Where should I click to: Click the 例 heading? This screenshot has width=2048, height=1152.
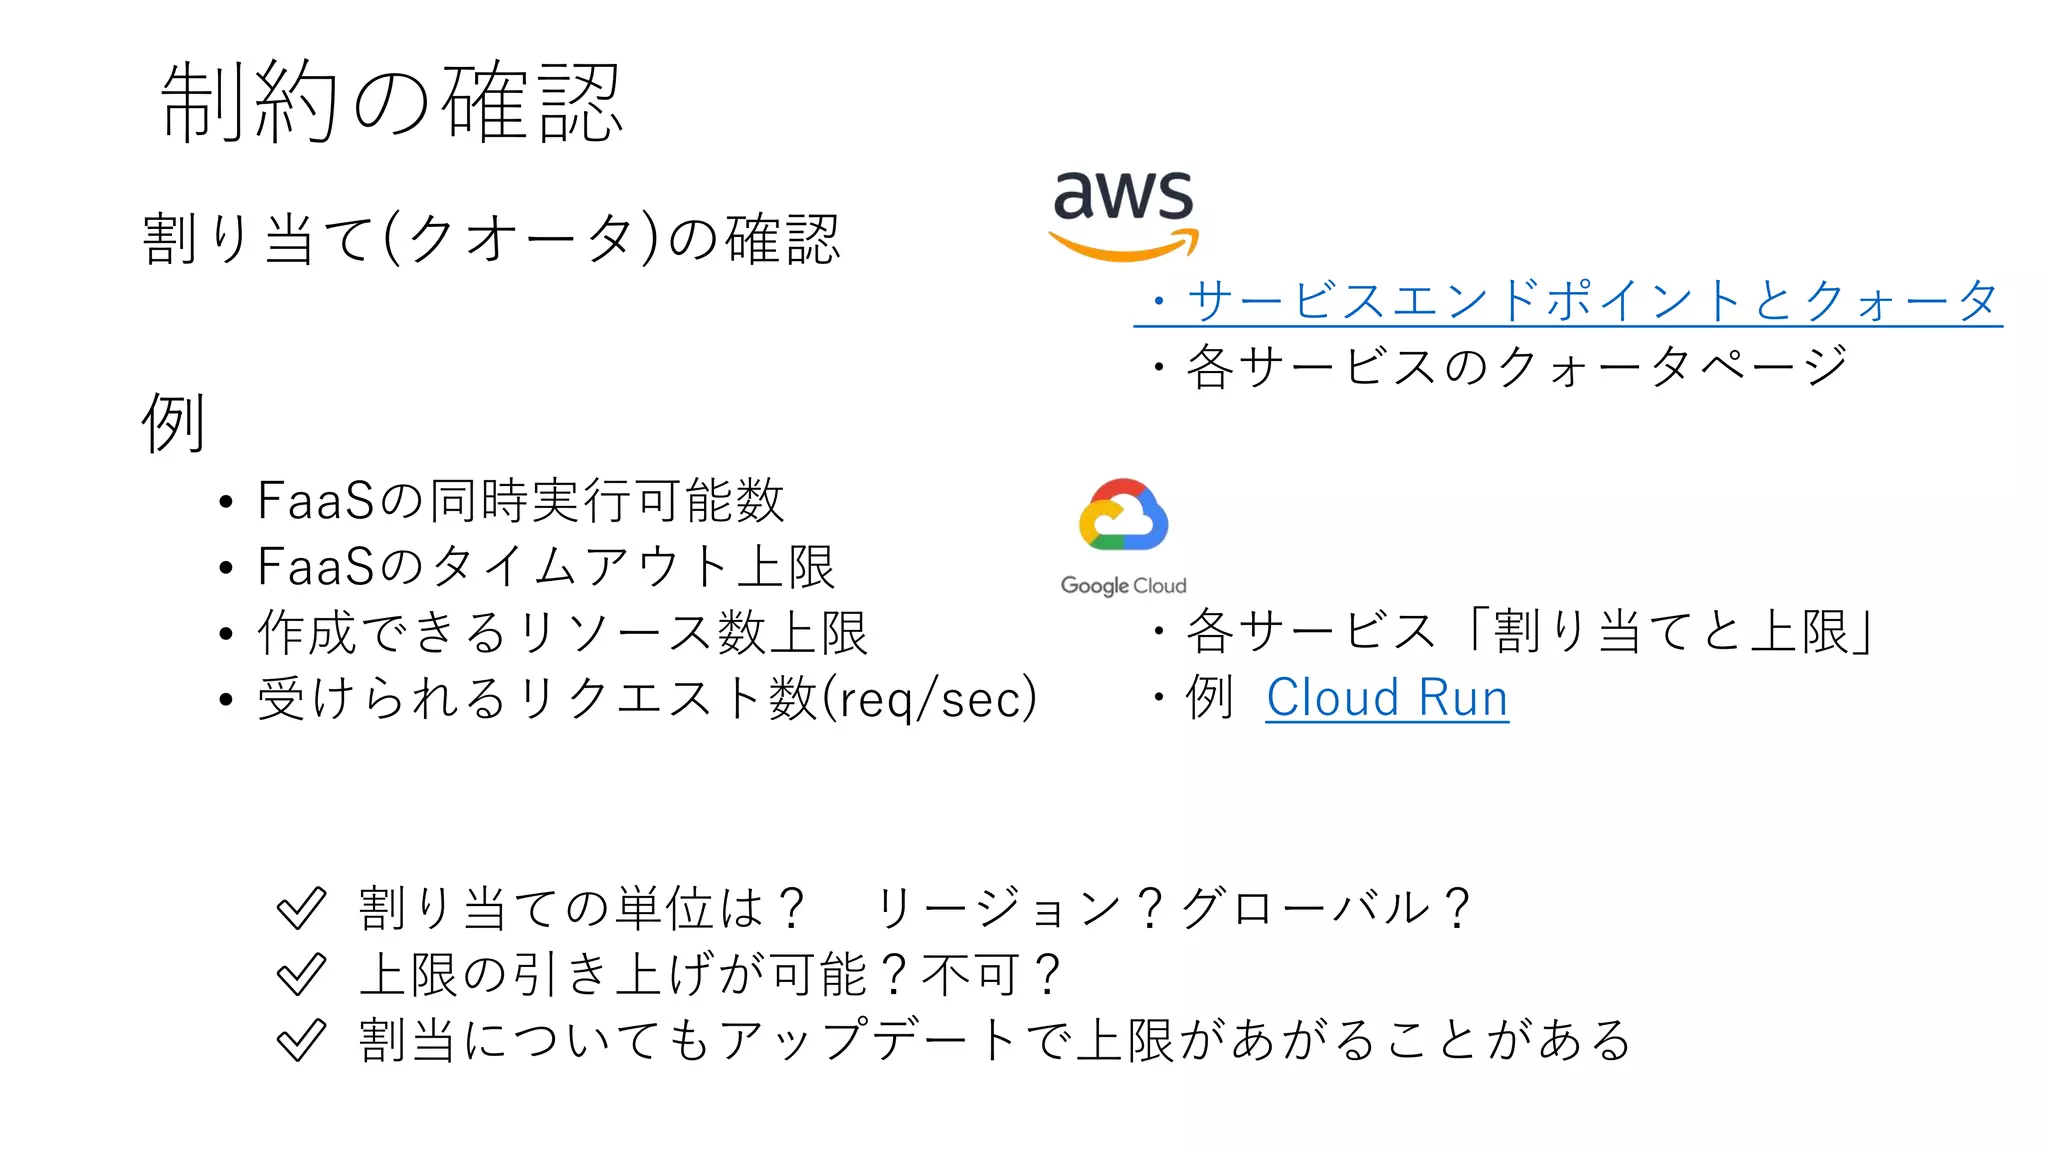(x=174, y=421)
